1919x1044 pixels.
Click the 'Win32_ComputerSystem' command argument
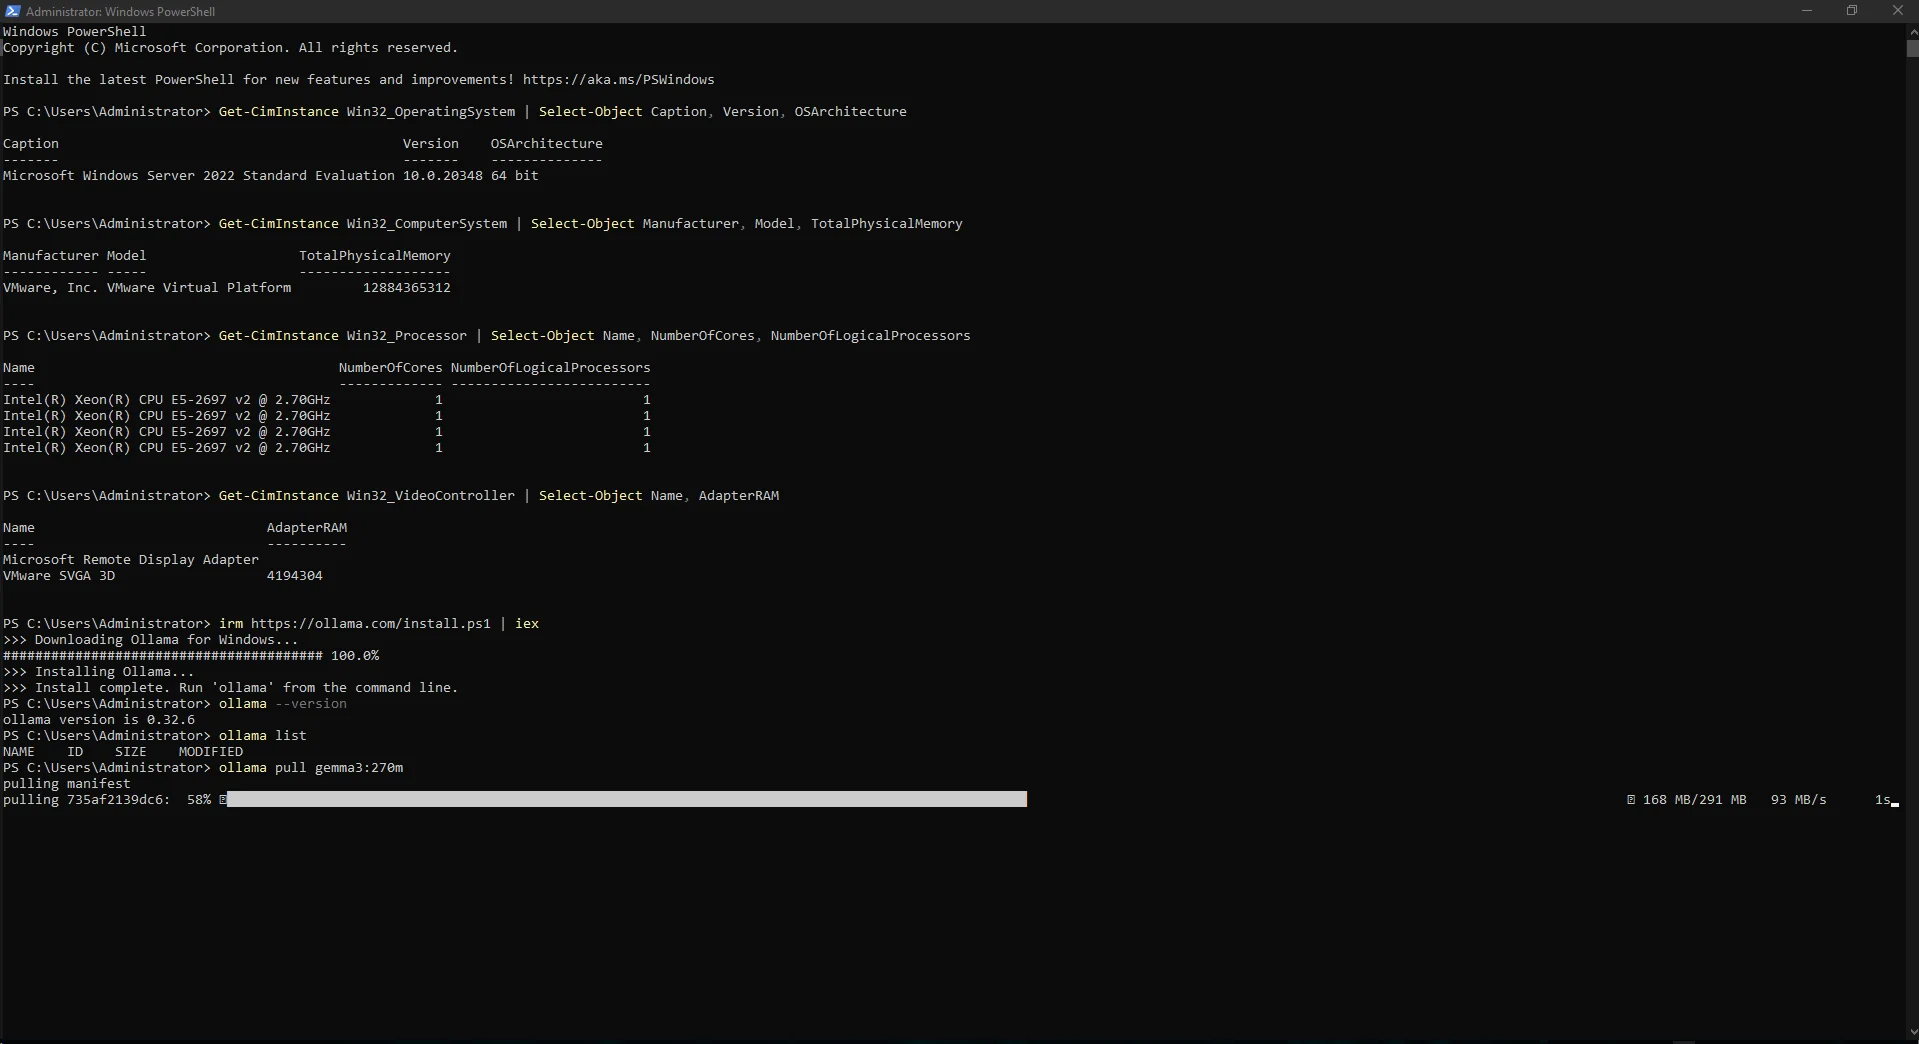point(426,224)
